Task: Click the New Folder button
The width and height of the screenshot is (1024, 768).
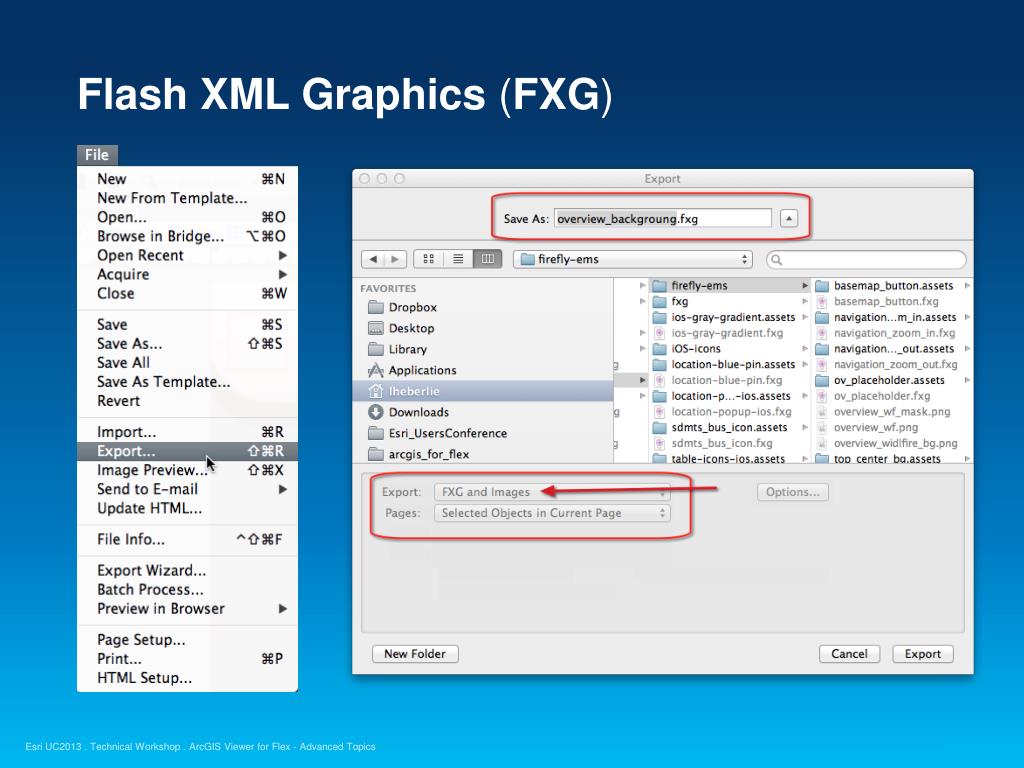Action: pos(415,654)
